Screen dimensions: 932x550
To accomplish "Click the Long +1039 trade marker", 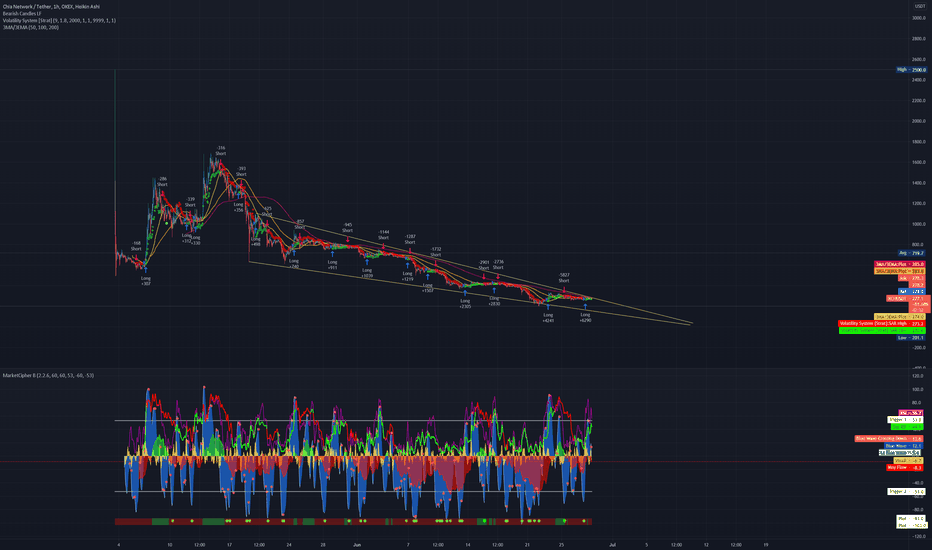I will [367, 273].
